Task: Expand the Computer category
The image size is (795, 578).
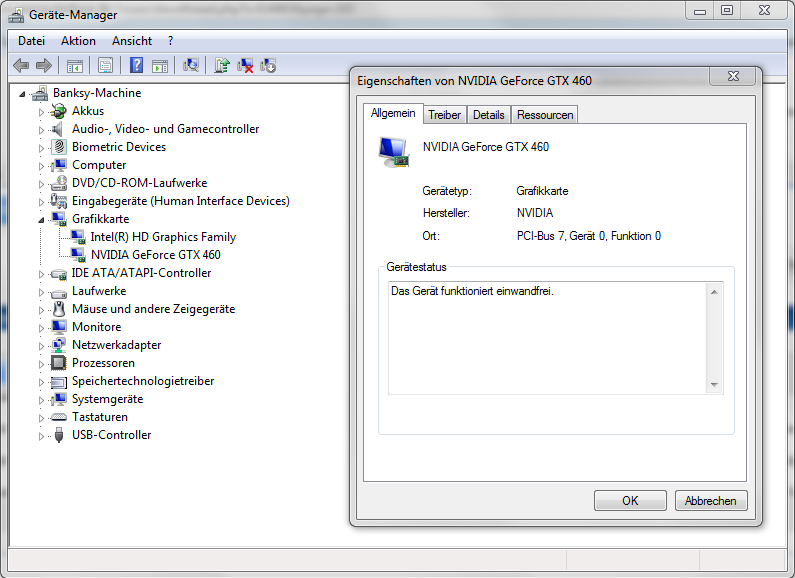Action: [42, 166]
